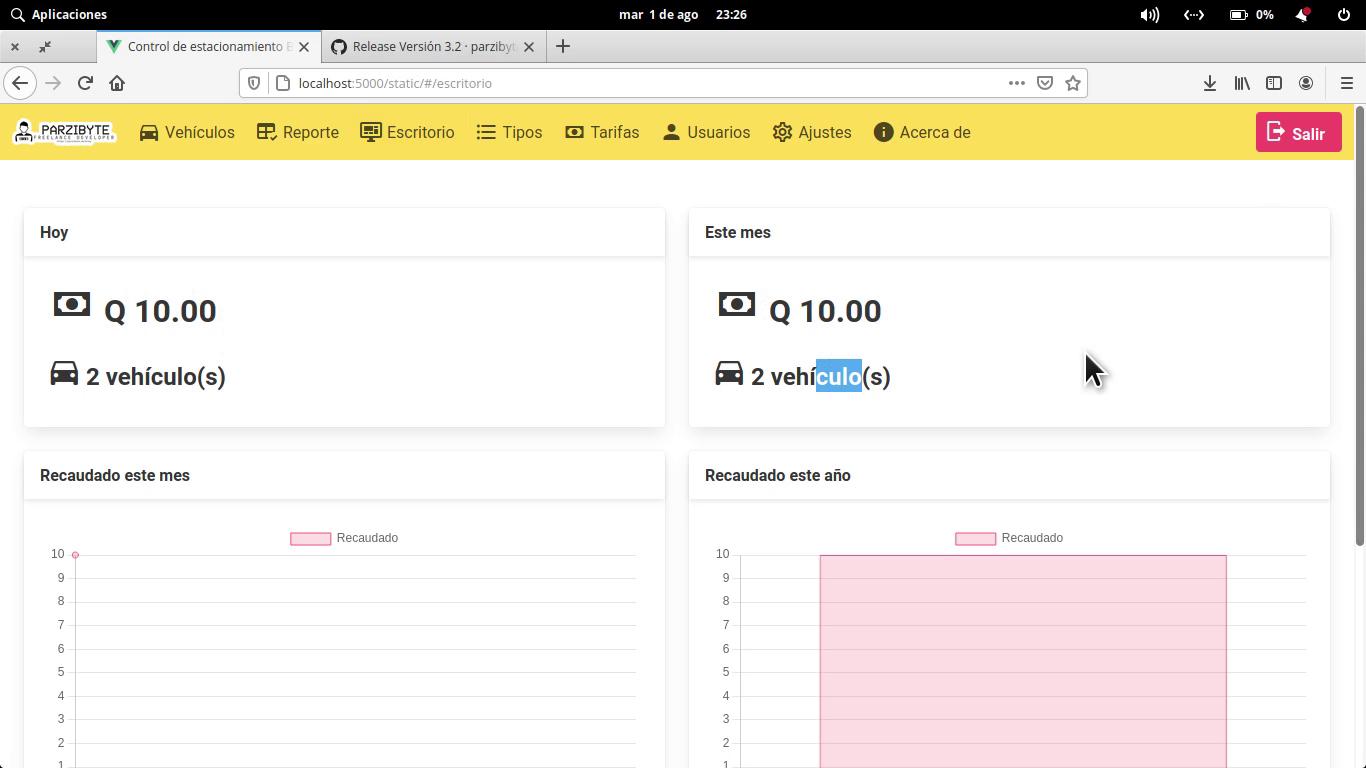The height and width of the screenshot is (768, 1366).
Task: Go to Tarifas in navbar
Action: [x=602, y=132]
